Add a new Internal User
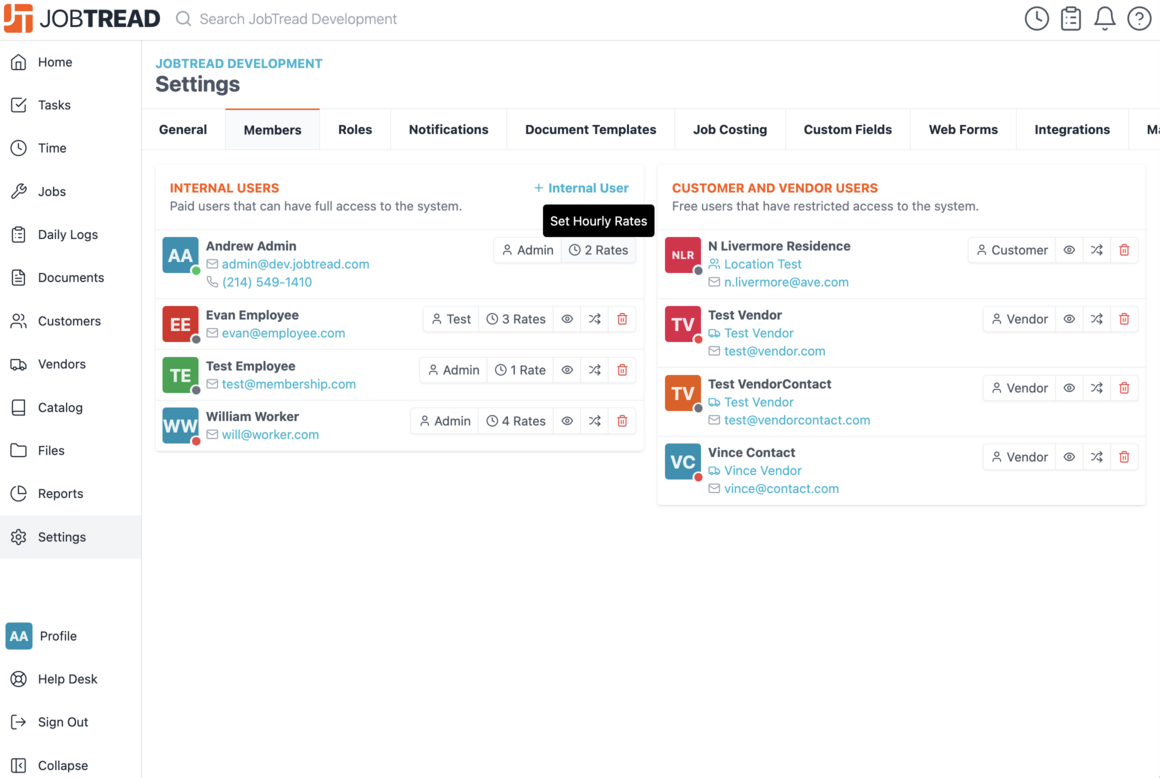Viewport: 1160px width, 778px height. coord(581,188)
